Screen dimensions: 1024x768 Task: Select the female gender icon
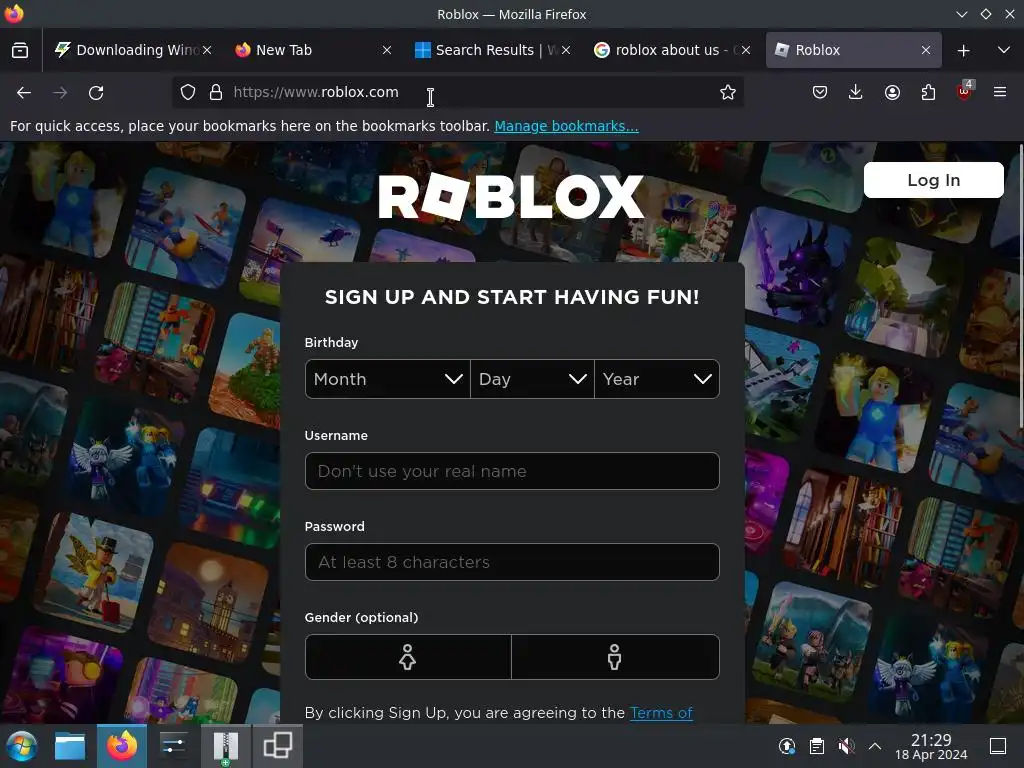coord(408,657)
